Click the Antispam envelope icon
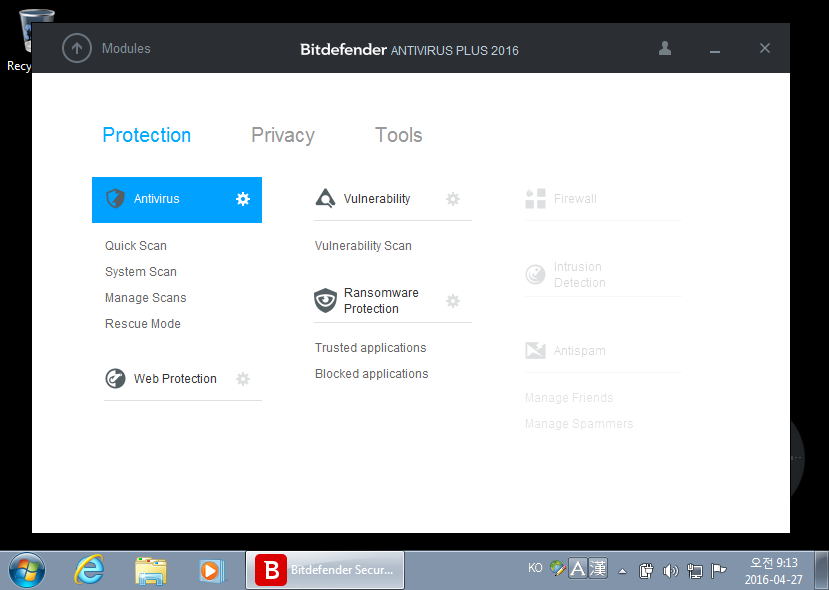Screen dimensions: 829x590 point(535,351)
